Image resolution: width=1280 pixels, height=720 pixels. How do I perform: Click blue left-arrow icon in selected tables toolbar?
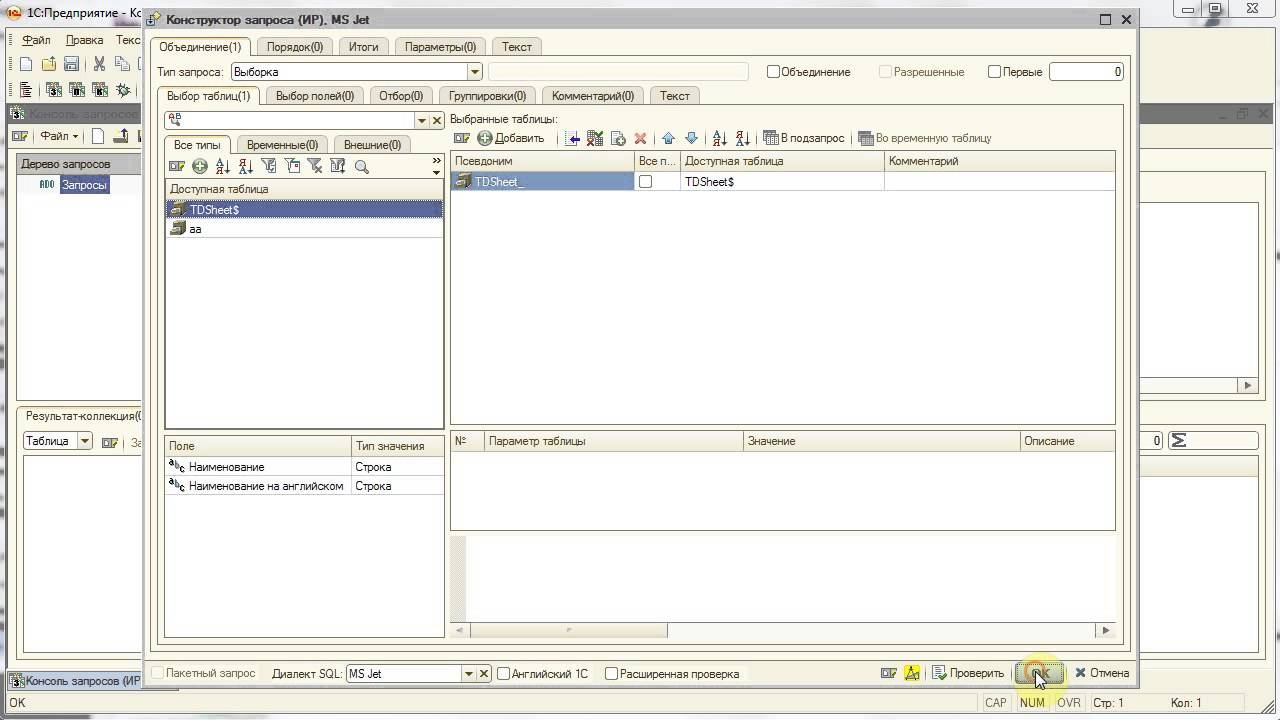573,138
